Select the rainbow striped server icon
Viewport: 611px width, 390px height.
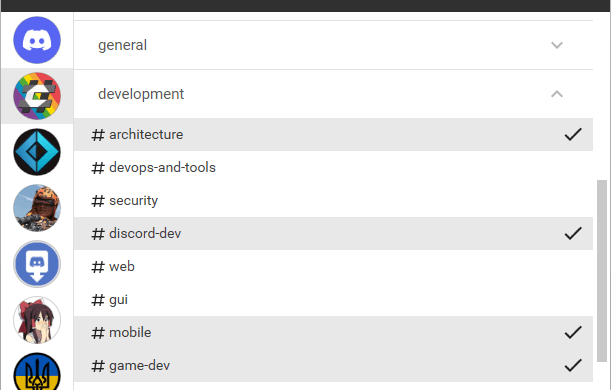point(37,96)
